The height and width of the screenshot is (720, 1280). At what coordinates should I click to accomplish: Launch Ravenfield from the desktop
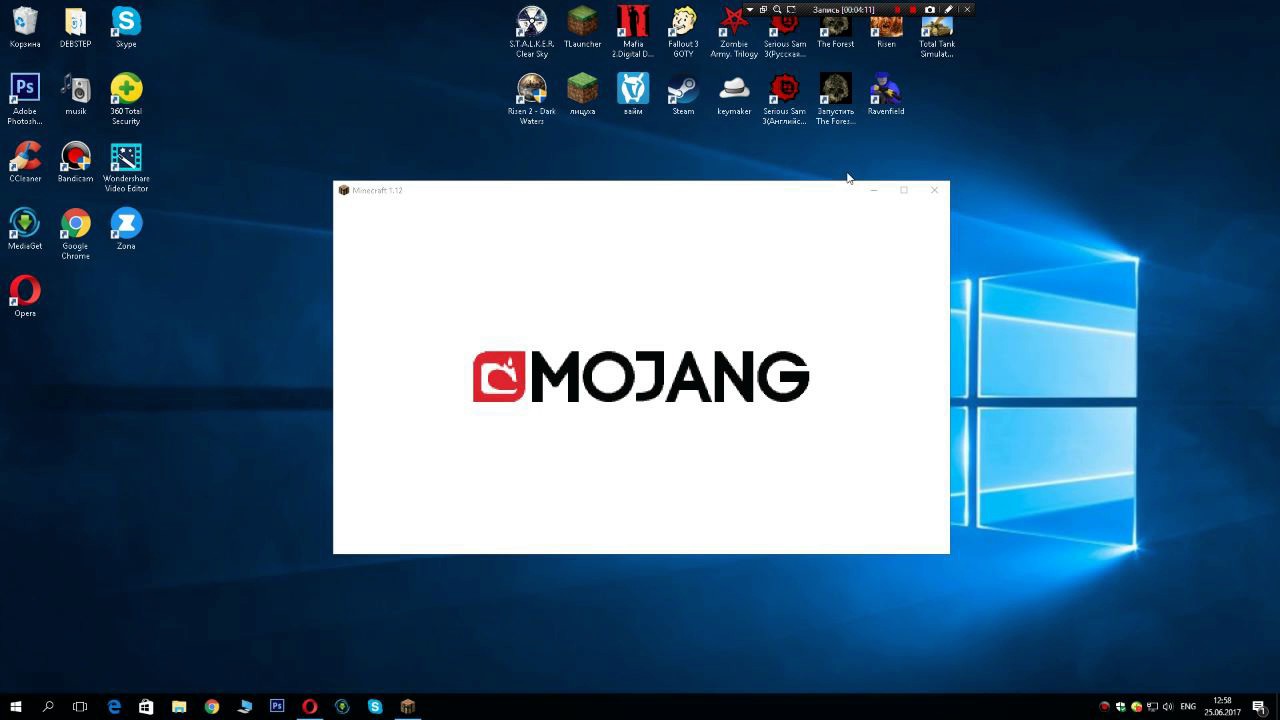(x=886, y=94)
